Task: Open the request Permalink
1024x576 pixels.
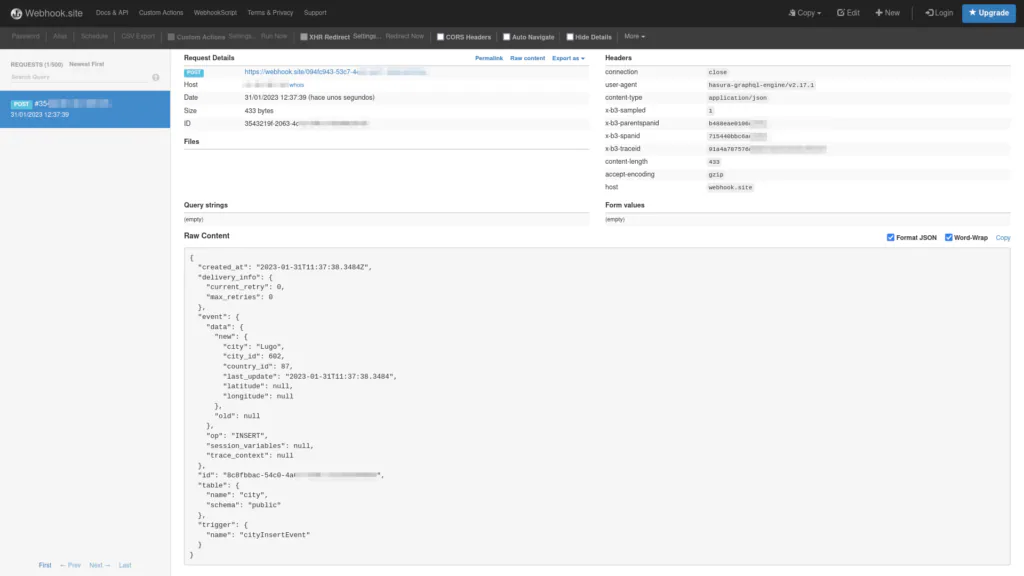Action: click(x=488, y=58)
